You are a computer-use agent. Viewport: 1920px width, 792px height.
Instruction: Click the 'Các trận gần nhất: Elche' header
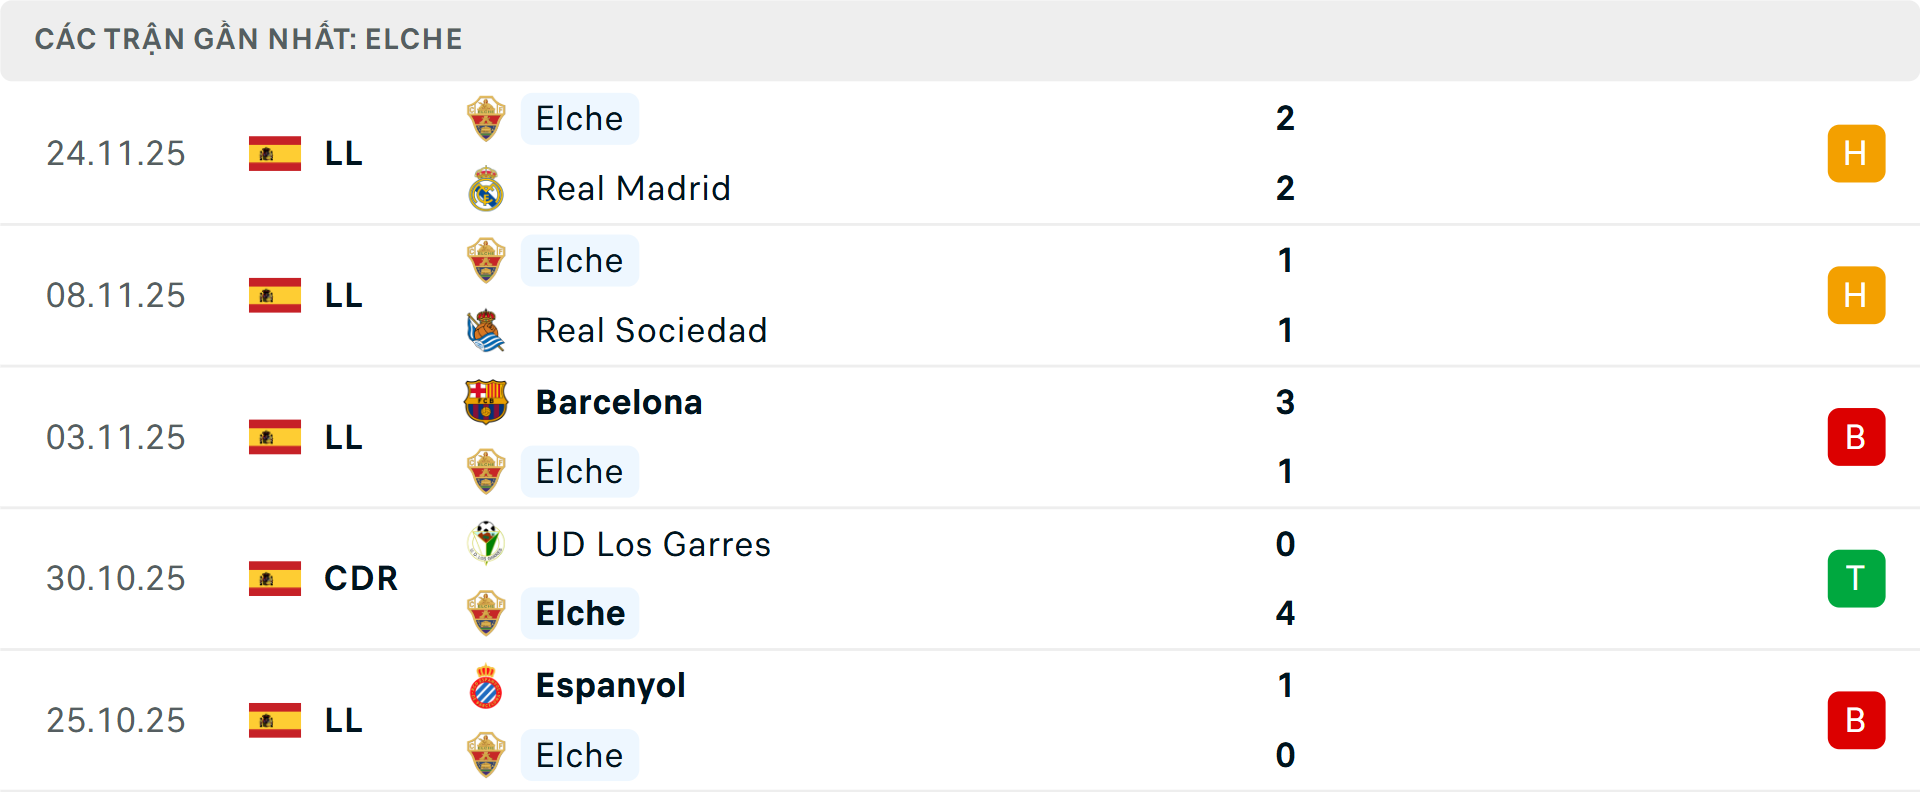249,39
